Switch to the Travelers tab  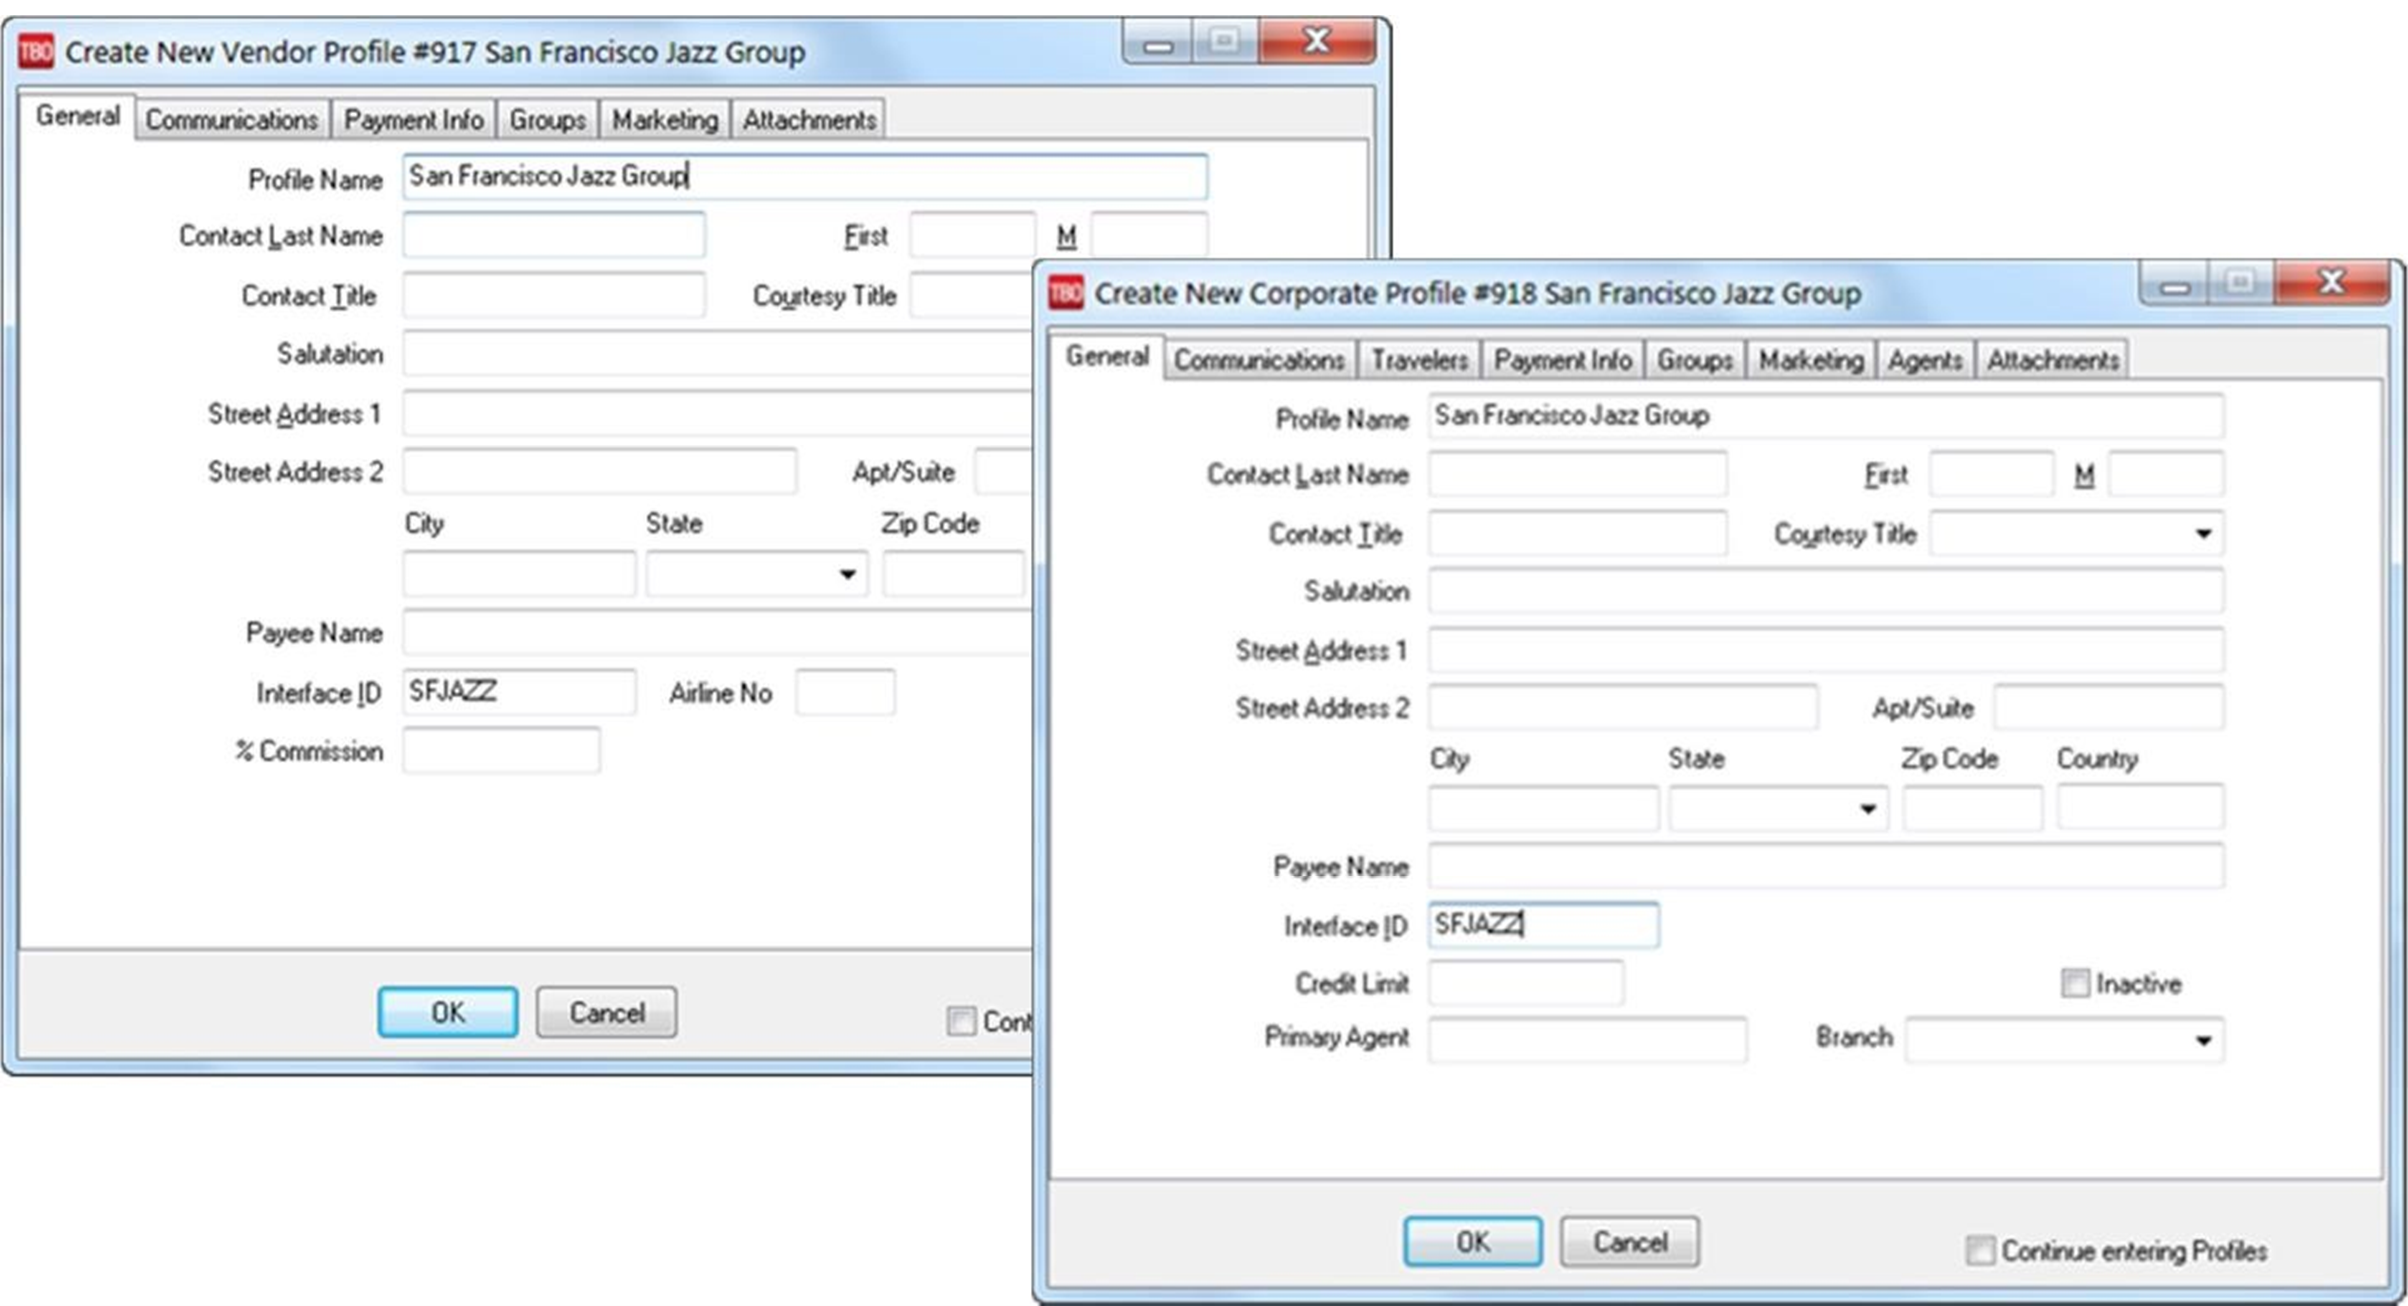click(1418, 358)
